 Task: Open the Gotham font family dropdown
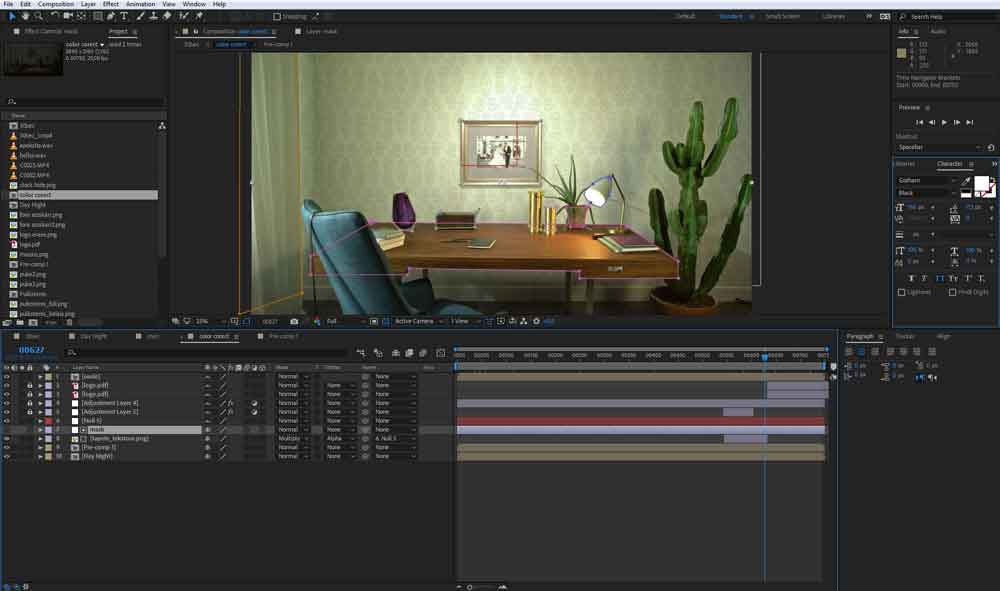[x=927, y=181]
